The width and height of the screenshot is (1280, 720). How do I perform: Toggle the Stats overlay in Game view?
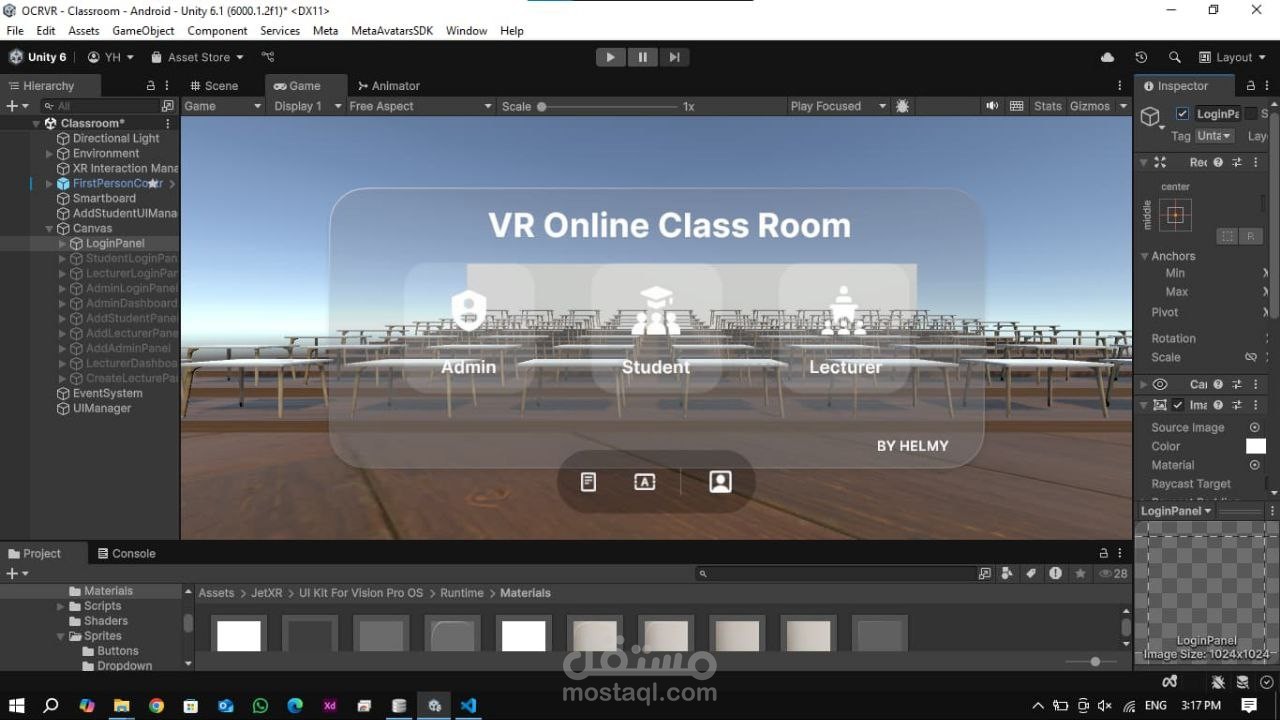point(1047,106)
